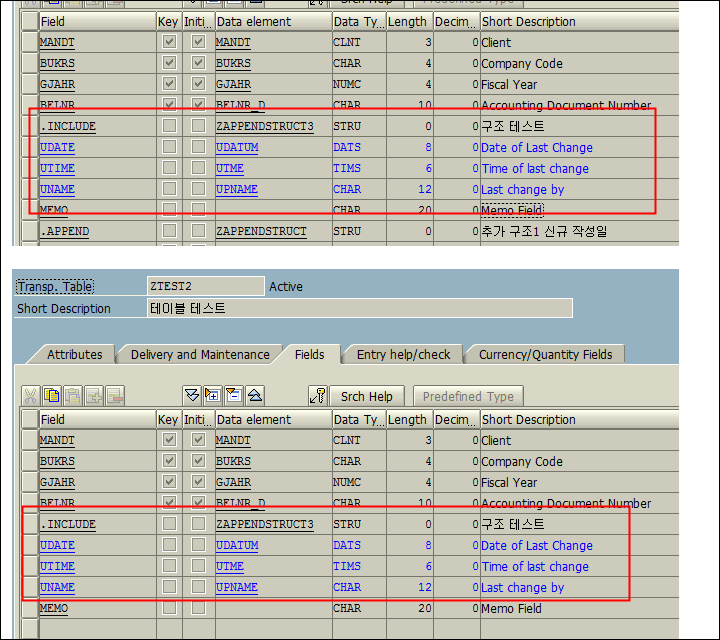Click the Predefined Type button
The image size is (720, 640).
[x=468, y=396]
